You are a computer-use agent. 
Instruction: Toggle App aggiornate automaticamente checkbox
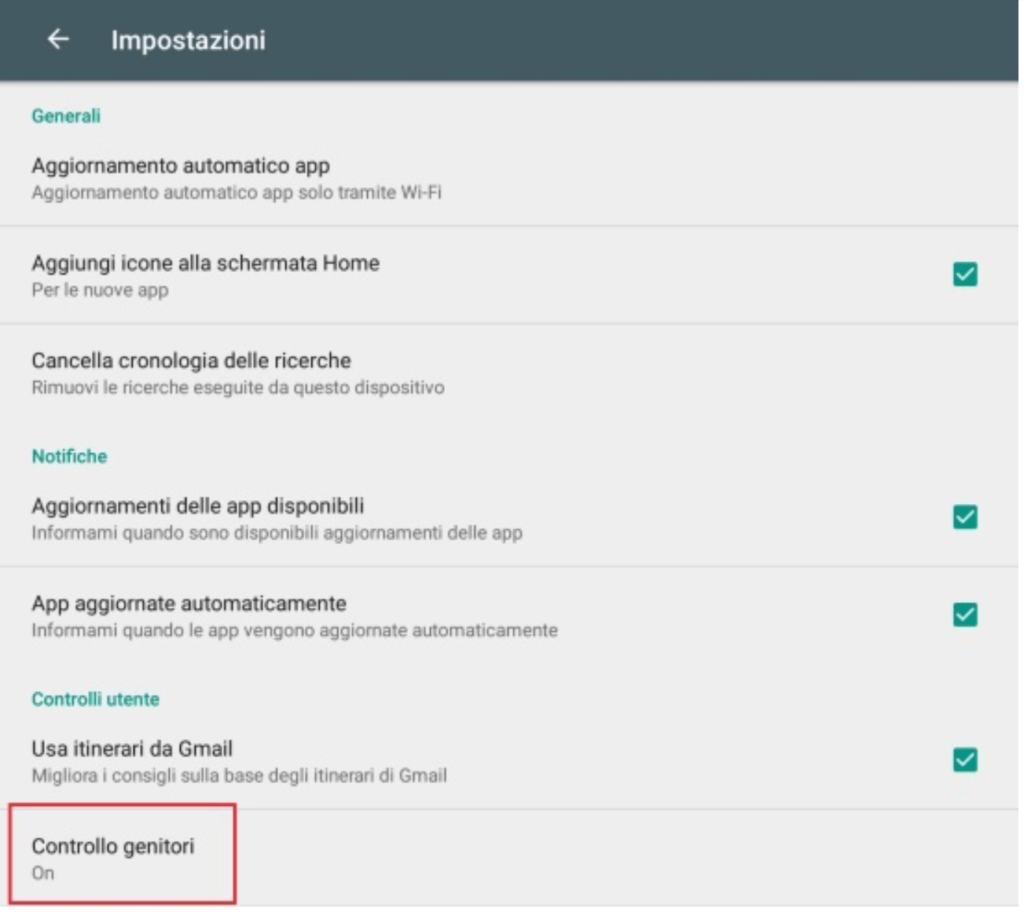tap(965, 614)
